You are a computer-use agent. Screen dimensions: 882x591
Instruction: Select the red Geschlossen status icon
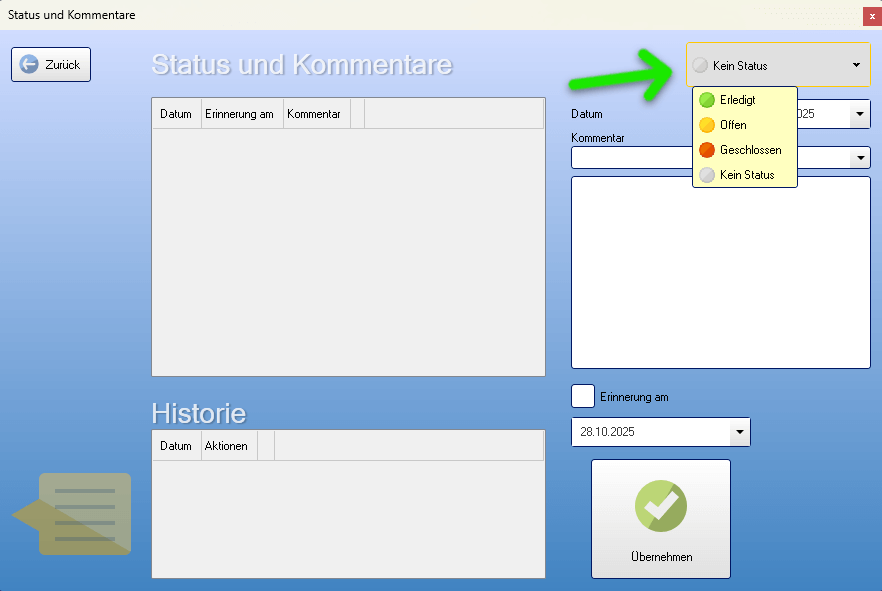point(707,150)
